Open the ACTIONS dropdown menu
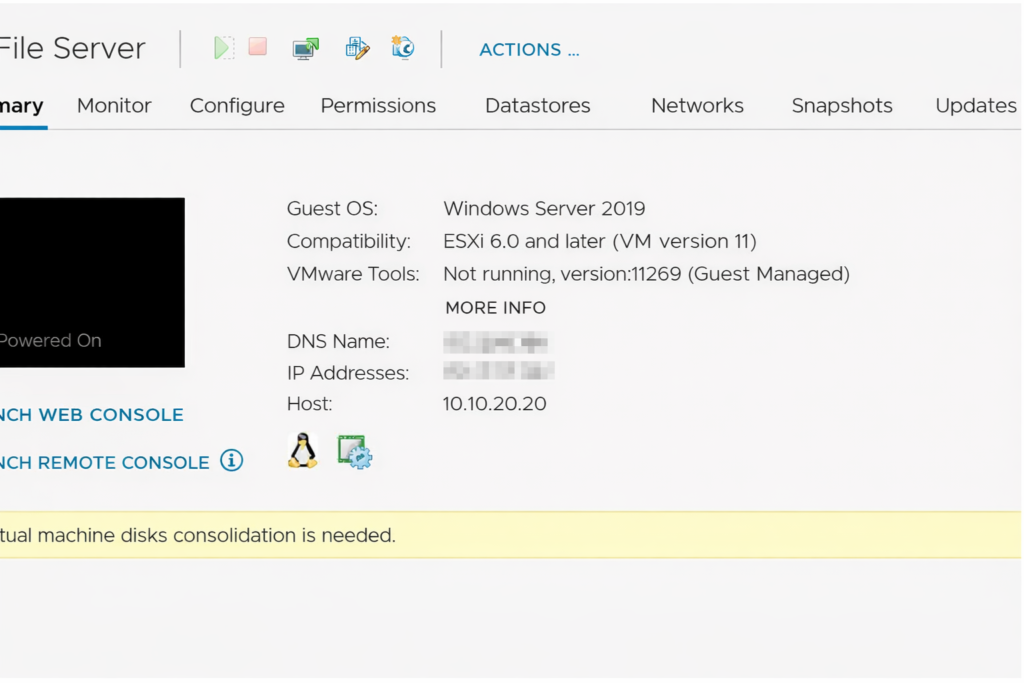The width and height of the screenshot is (1024, 683). pos(529,50)
